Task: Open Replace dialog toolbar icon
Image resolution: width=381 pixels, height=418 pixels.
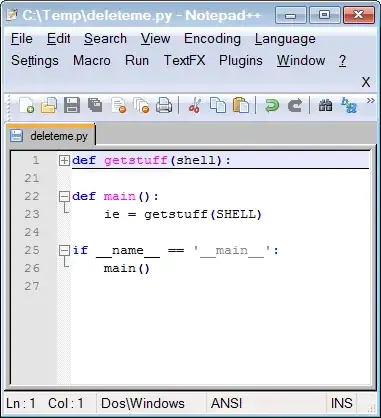Action: pyautogui.click(x=349, y=105)
